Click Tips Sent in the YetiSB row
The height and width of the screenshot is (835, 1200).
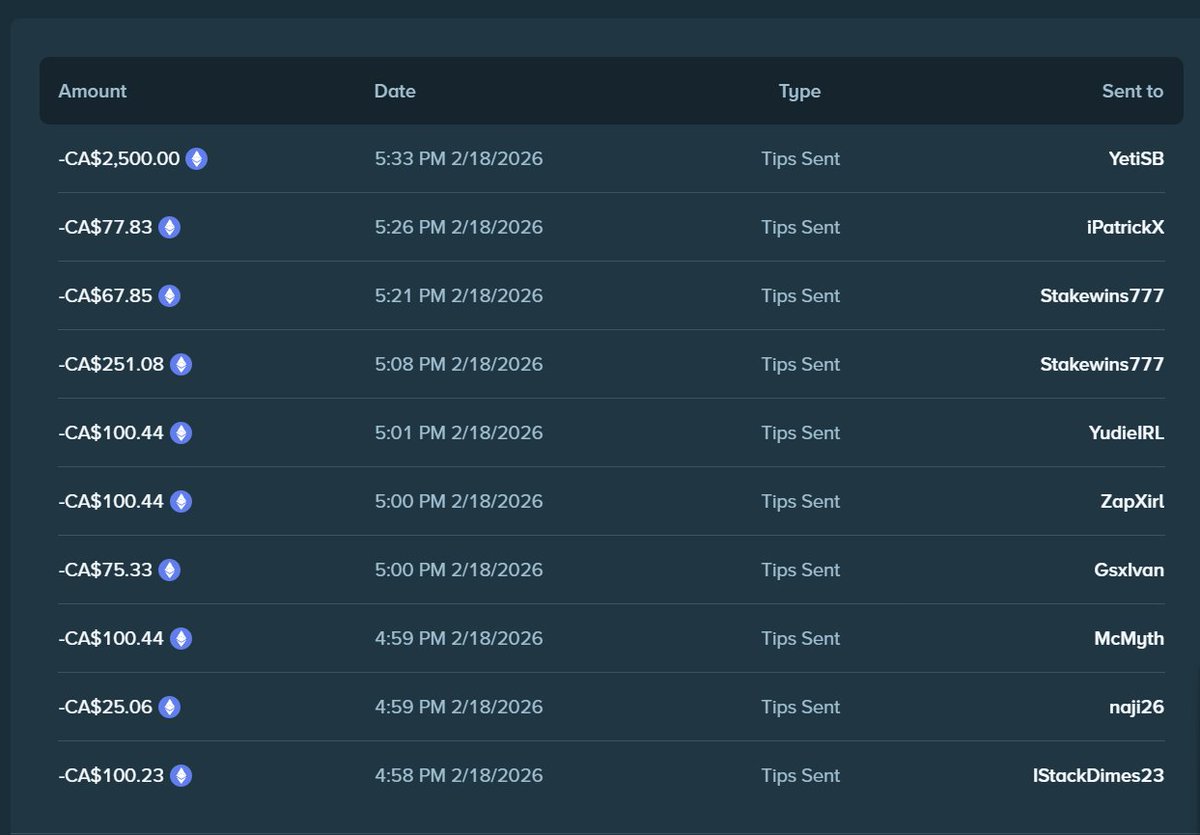coord(801,159)
